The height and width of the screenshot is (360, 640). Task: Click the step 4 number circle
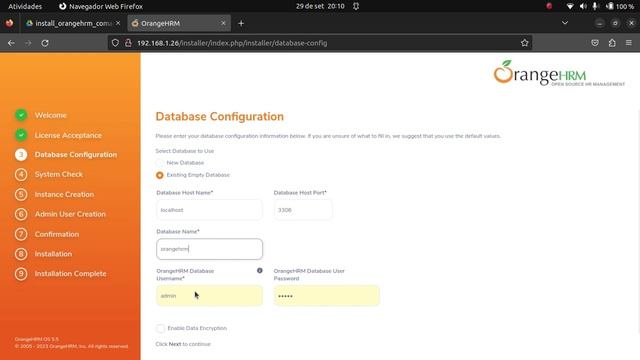[x=21, y=175]
